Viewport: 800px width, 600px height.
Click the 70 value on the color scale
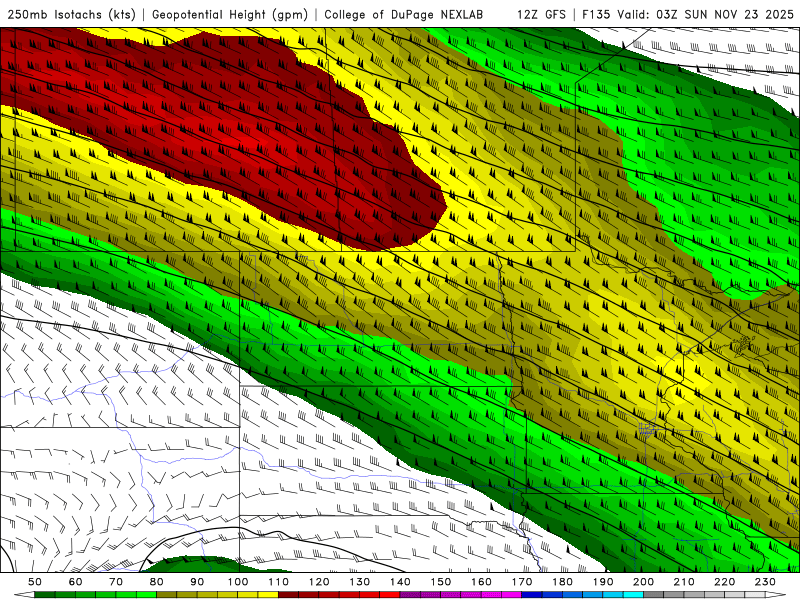[x=116, y=582]
